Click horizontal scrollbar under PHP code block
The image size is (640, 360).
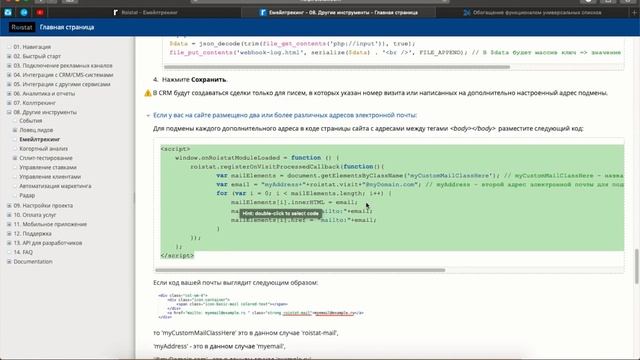pos(337,67)
